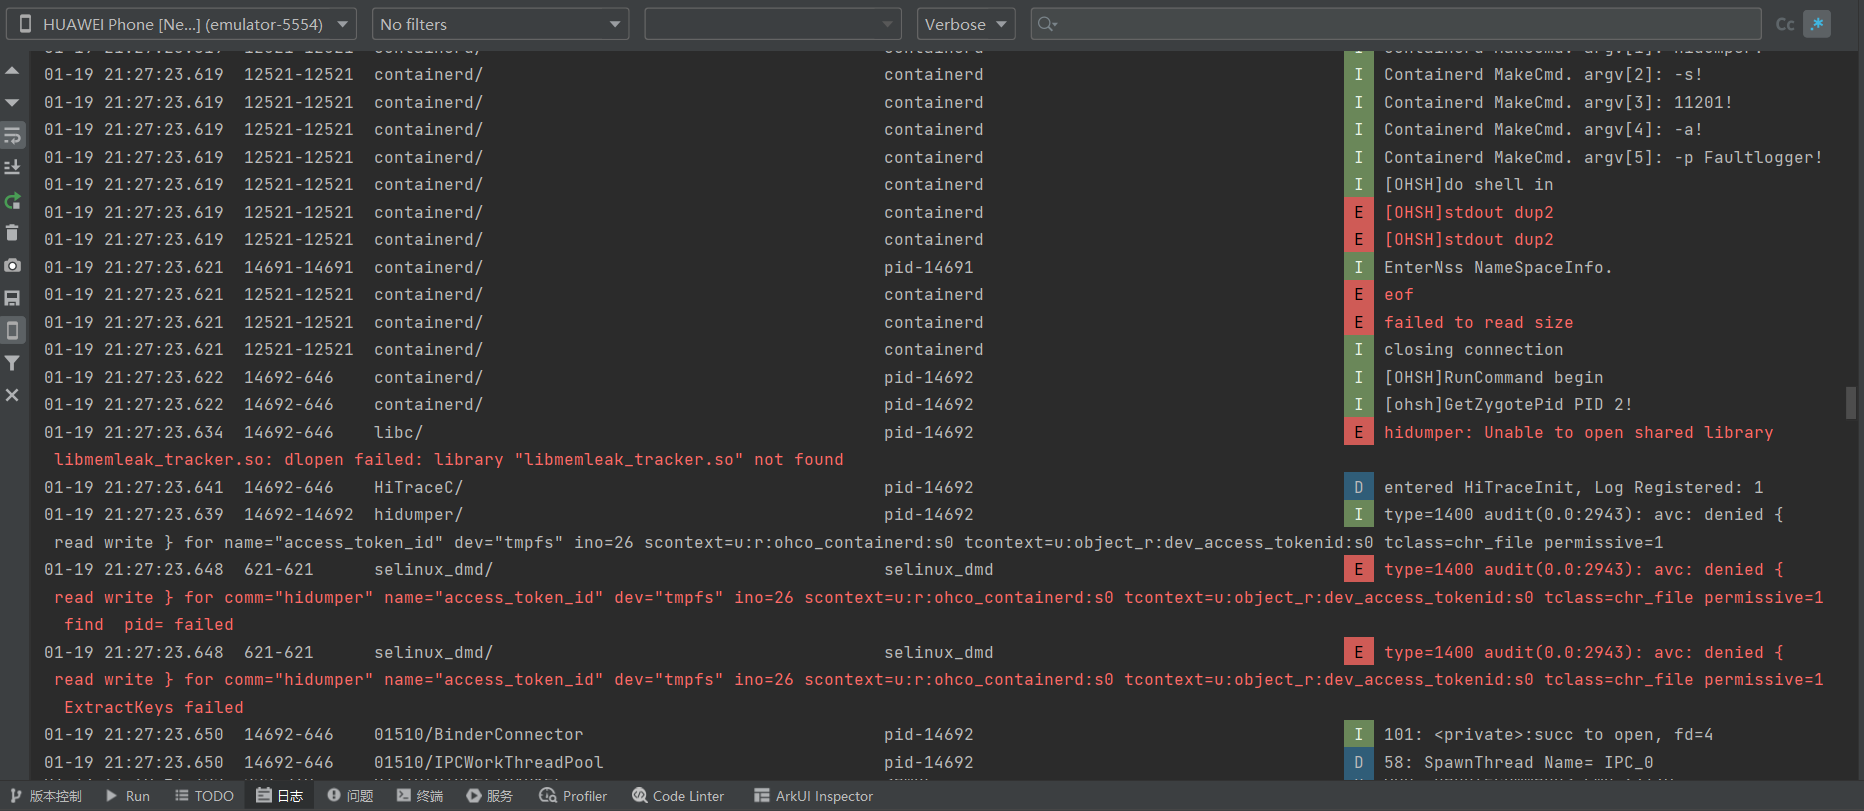Click the '01510/BinderConnector' tag
Viewport: 1864px width, 811px height.
coord(478,735)
